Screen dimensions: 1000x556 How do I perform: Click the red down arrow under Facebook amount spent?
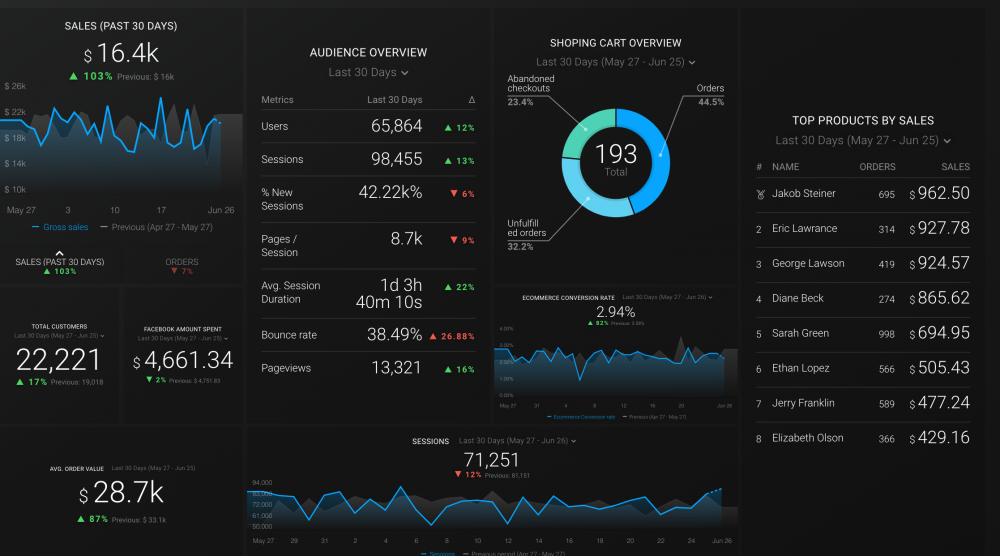click(x=149, y=380)
